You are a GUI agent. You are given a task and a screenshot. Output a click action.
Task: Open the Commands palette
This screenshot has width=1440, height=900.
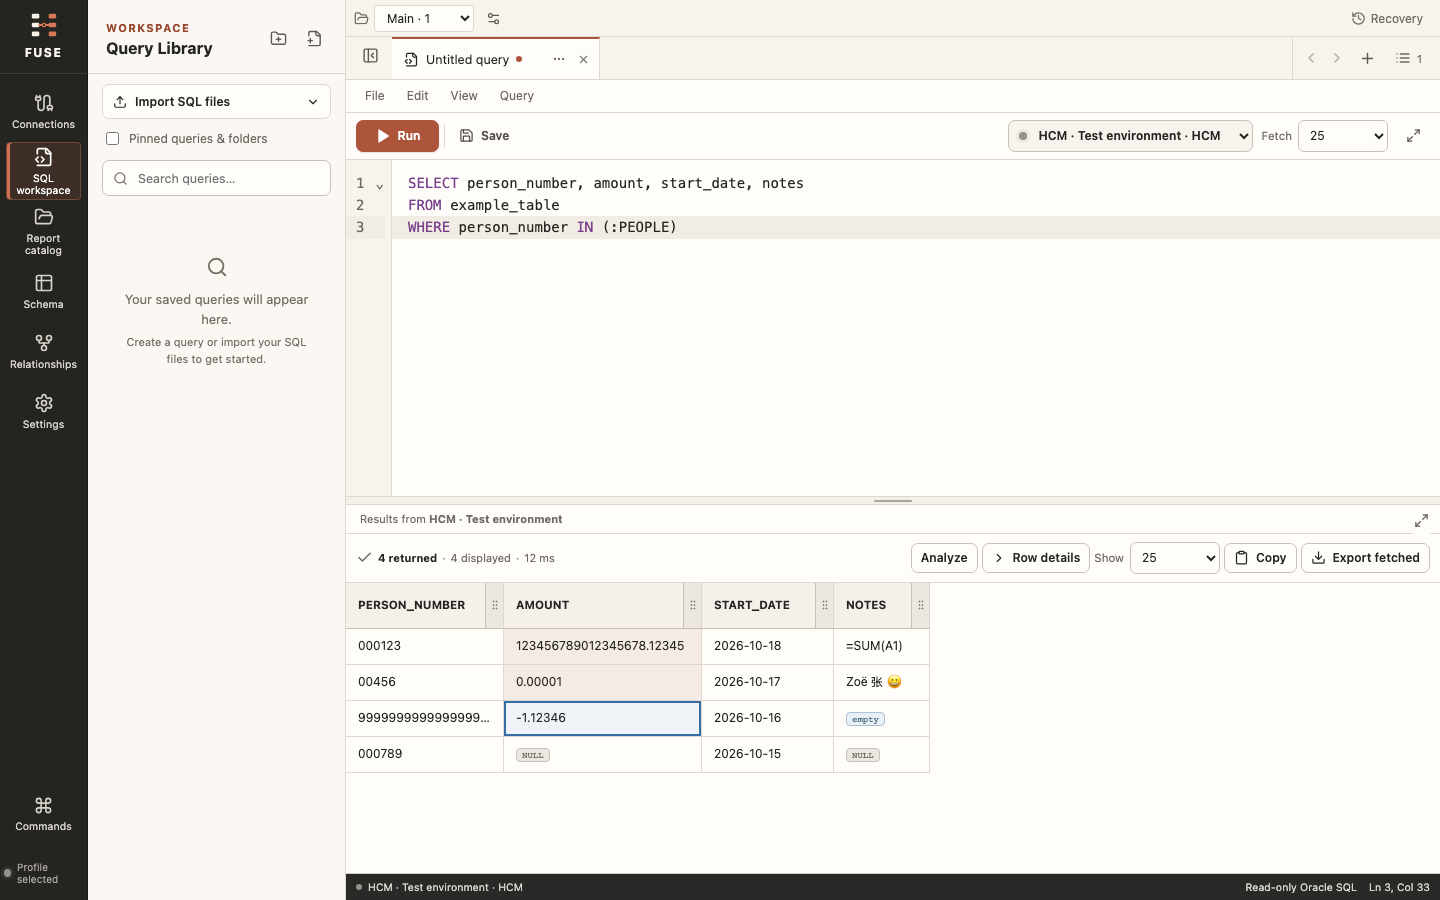pyautogui.click(x=43, y=814)
